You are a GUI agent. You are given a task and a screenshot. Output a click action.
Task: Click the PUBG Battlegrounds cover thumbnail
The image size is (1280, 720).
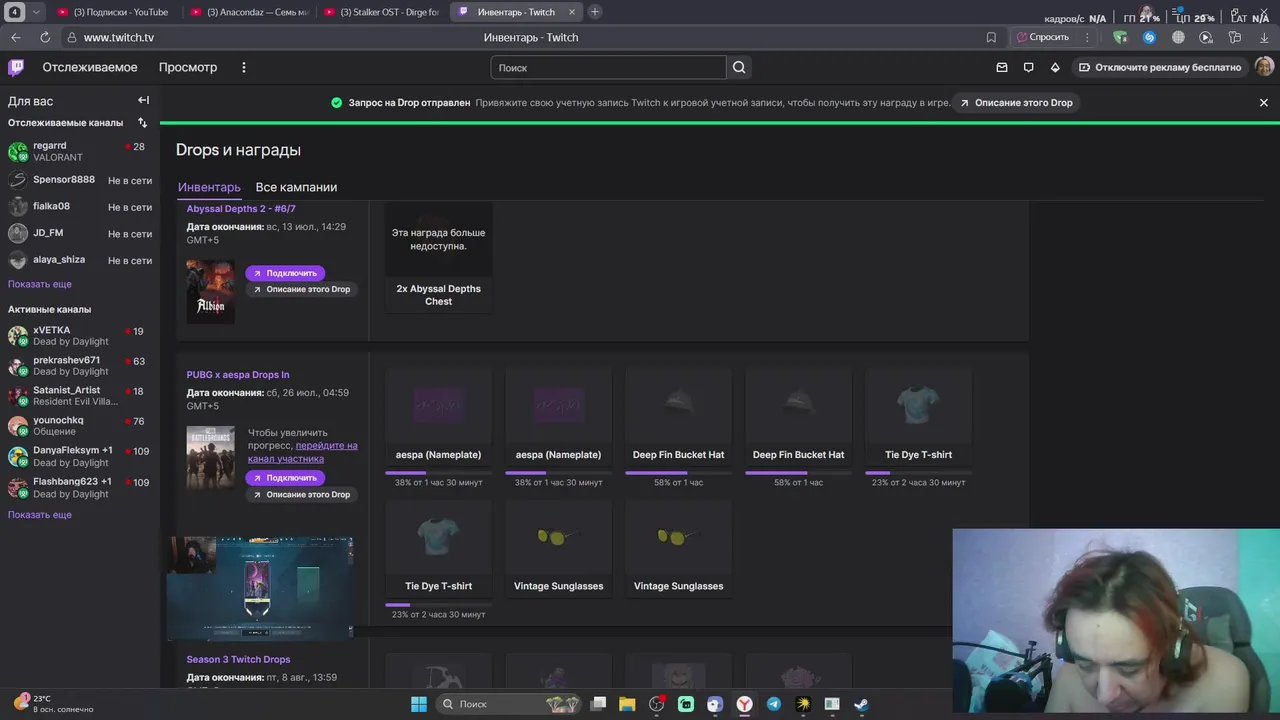point(210,458)
